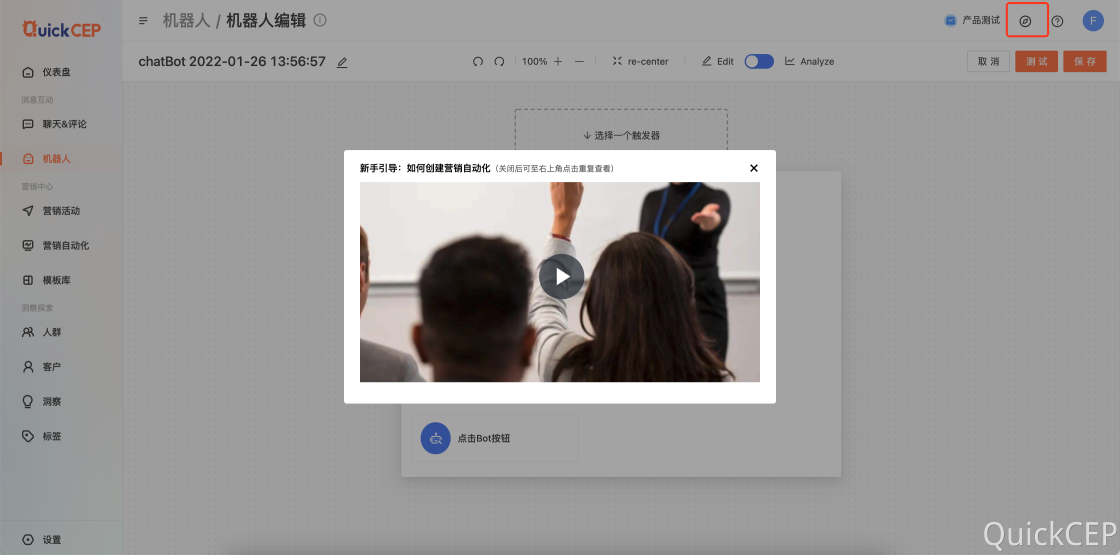Redo the flow change
1120x555 pixels.
(499, 61)
